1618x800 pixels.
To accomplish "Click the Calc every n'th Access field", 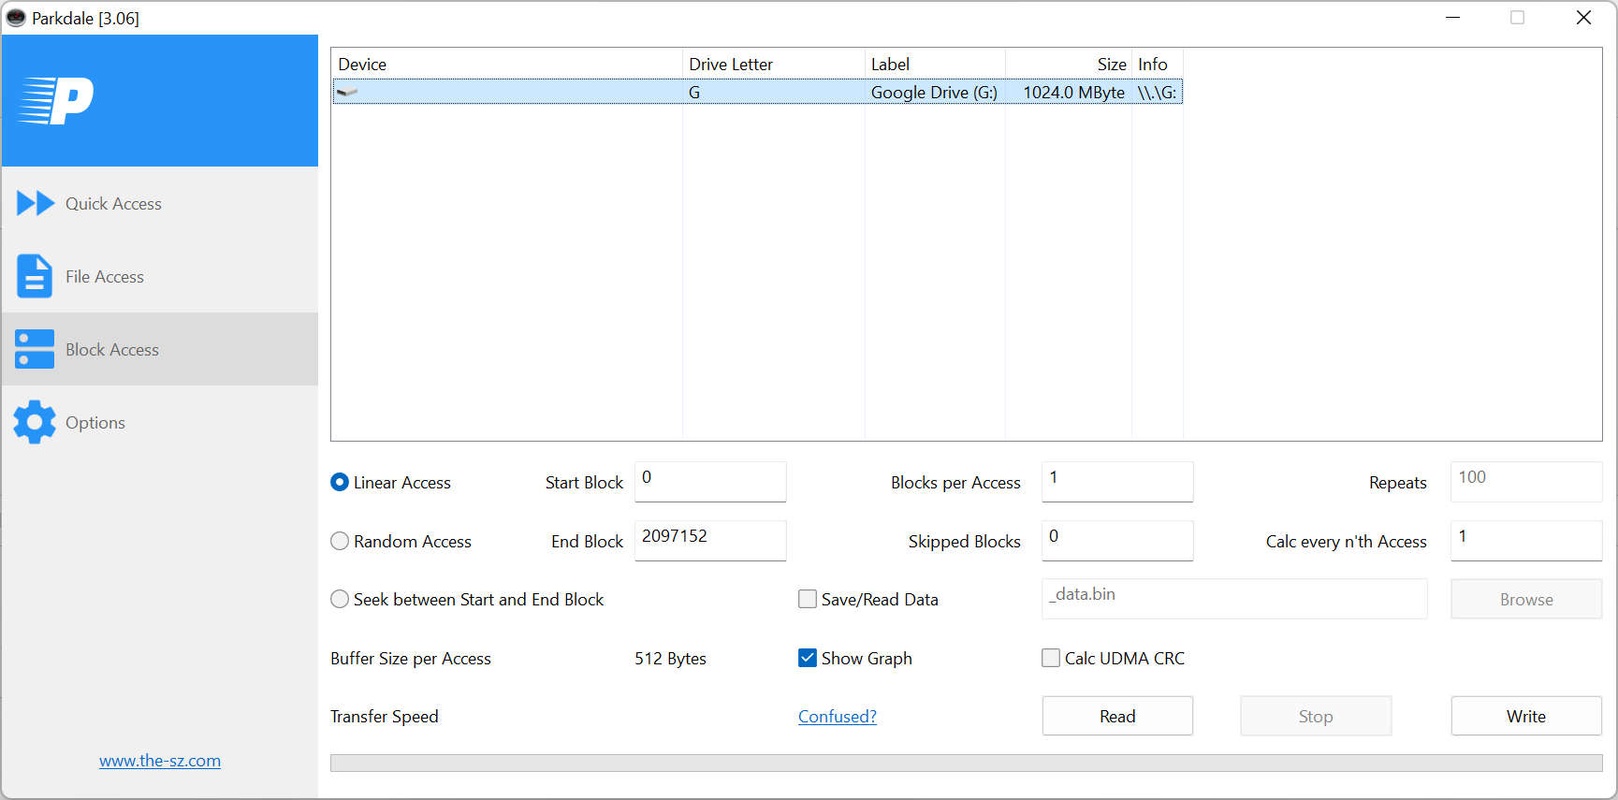I will (1526, 540).
